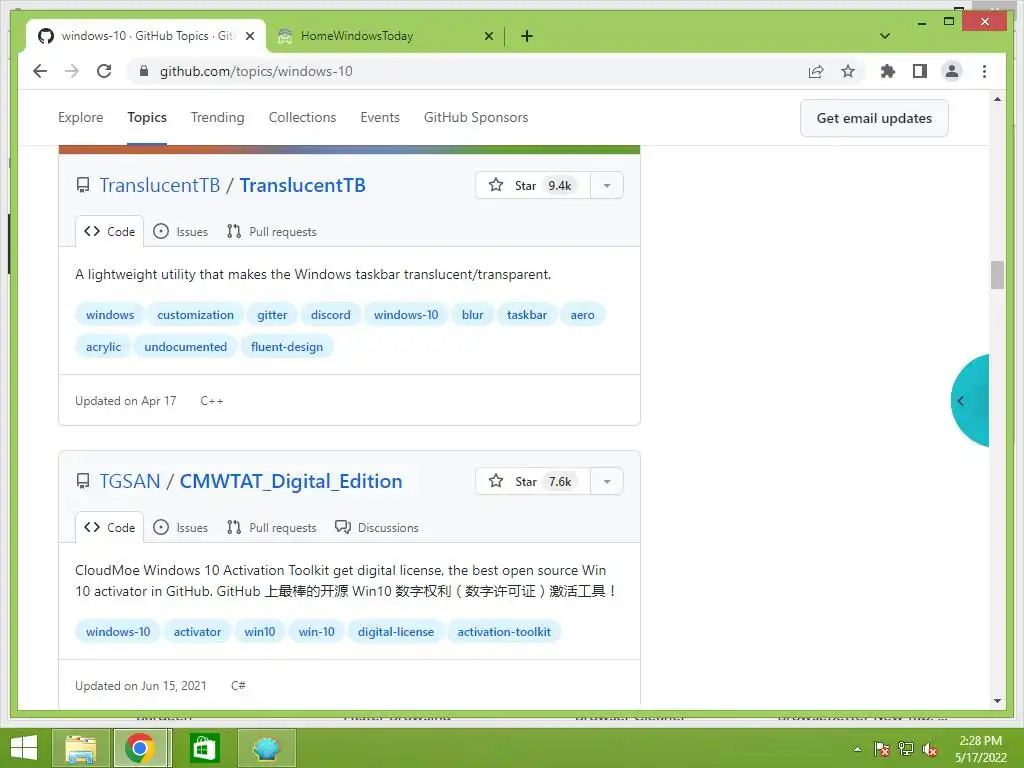Open the Code tab of TranslucentTB
Screen dimensions: 1024x768
[x=110, y=232]
